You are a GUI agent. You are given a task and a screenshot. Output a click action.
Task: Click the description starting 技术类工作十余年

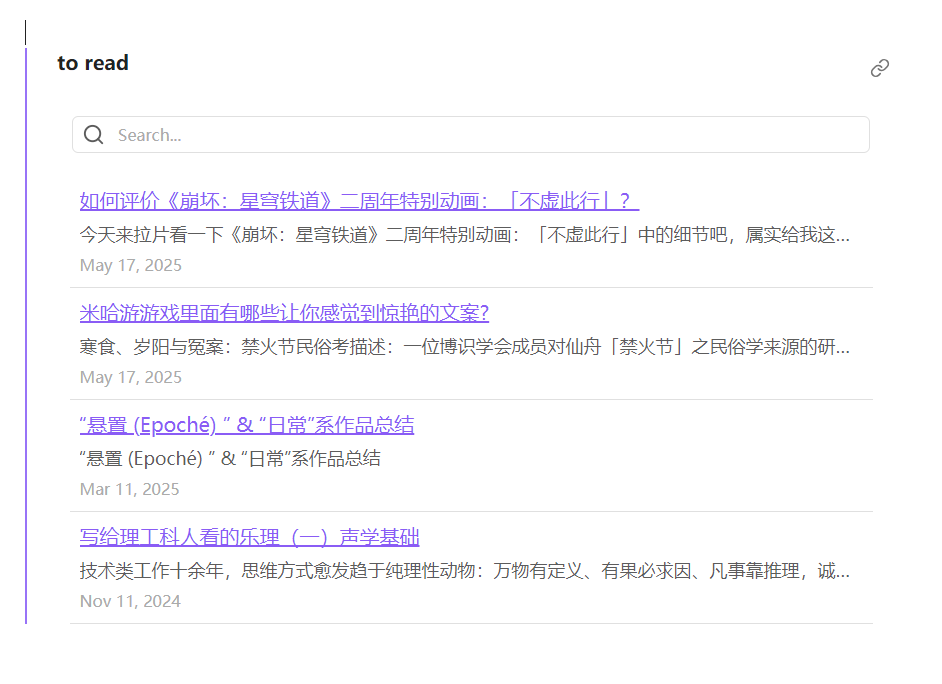[464, 571]
